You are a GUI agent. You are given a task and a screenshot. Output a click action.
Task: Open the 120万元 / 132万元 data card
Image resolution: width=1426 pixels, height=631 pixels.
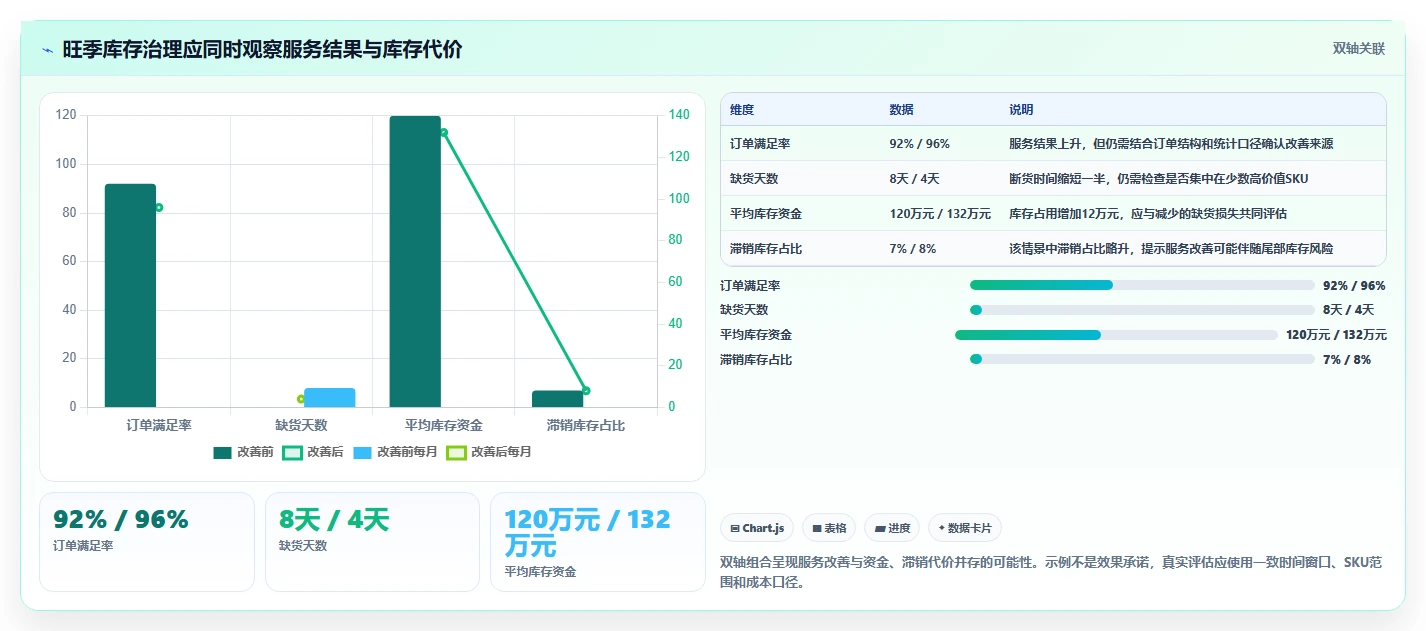[x=598, y=542]
